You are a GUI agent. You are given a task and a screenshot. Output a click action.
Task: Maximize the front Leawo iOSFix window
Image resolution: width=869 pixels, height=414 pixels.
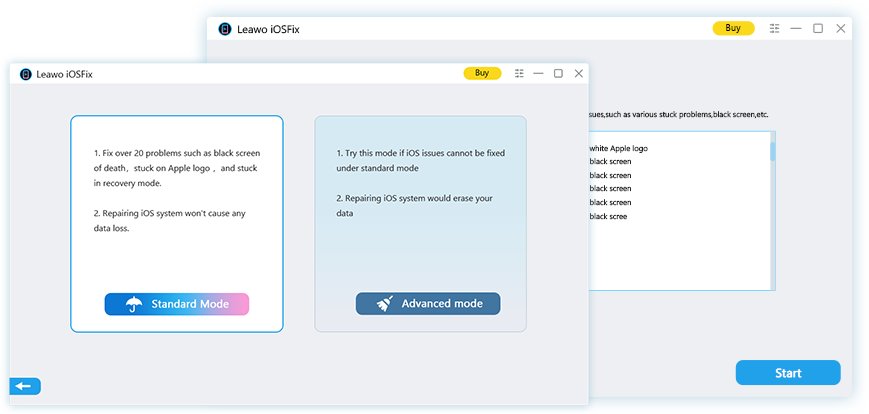pyautogui.click(x=558, y=73)
